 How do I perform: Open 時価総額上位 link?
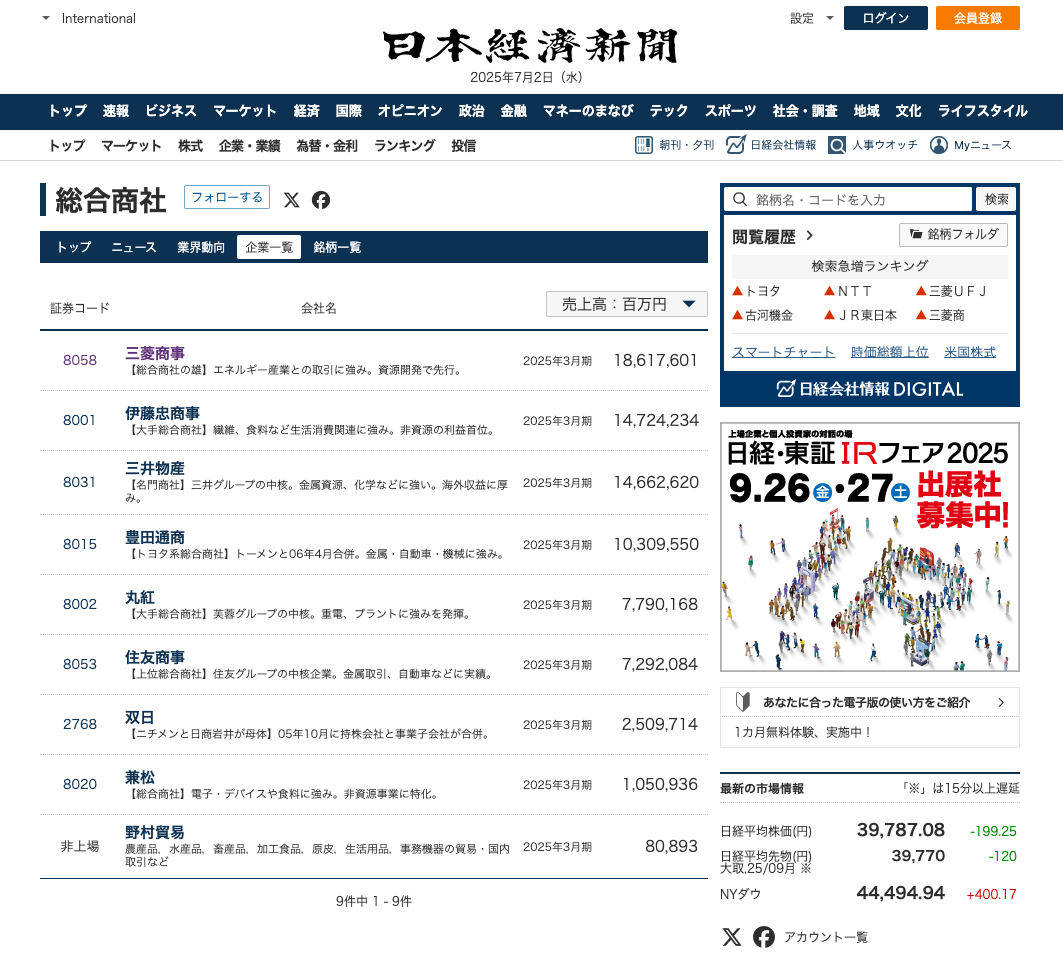tap(889, 352)
